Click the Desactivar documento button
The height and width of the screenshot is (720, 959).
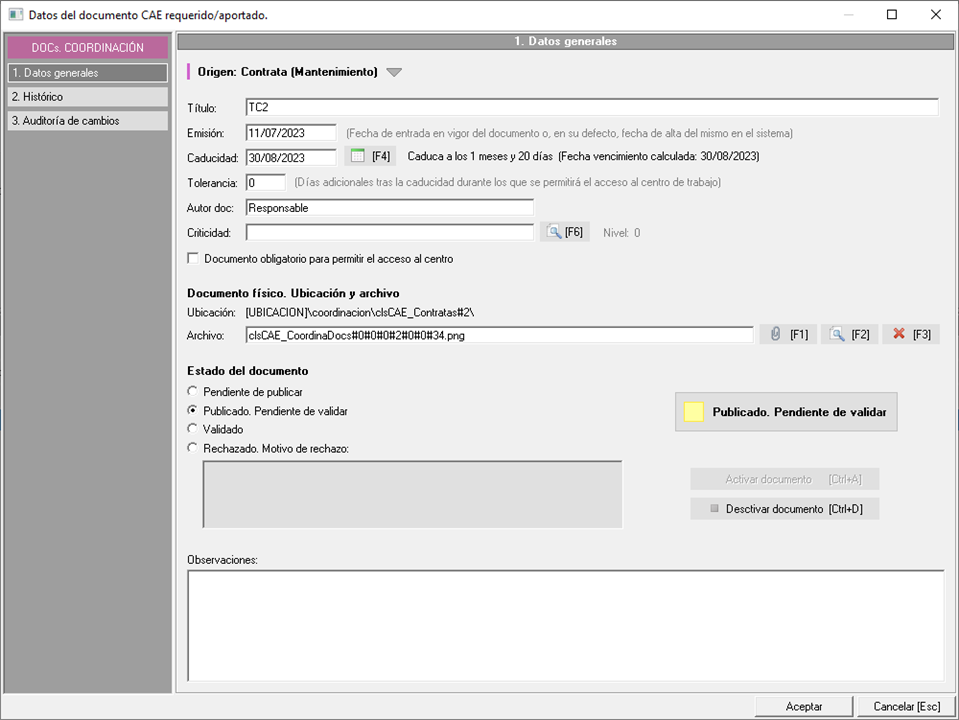[785, 509]
